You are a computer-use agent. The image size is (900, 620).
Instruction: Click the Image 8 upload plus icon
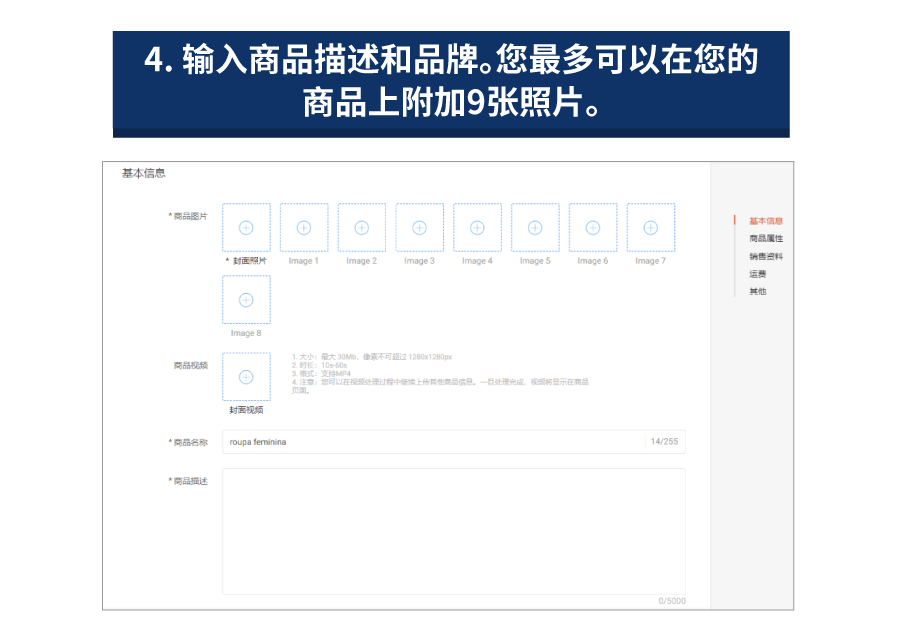245,299
